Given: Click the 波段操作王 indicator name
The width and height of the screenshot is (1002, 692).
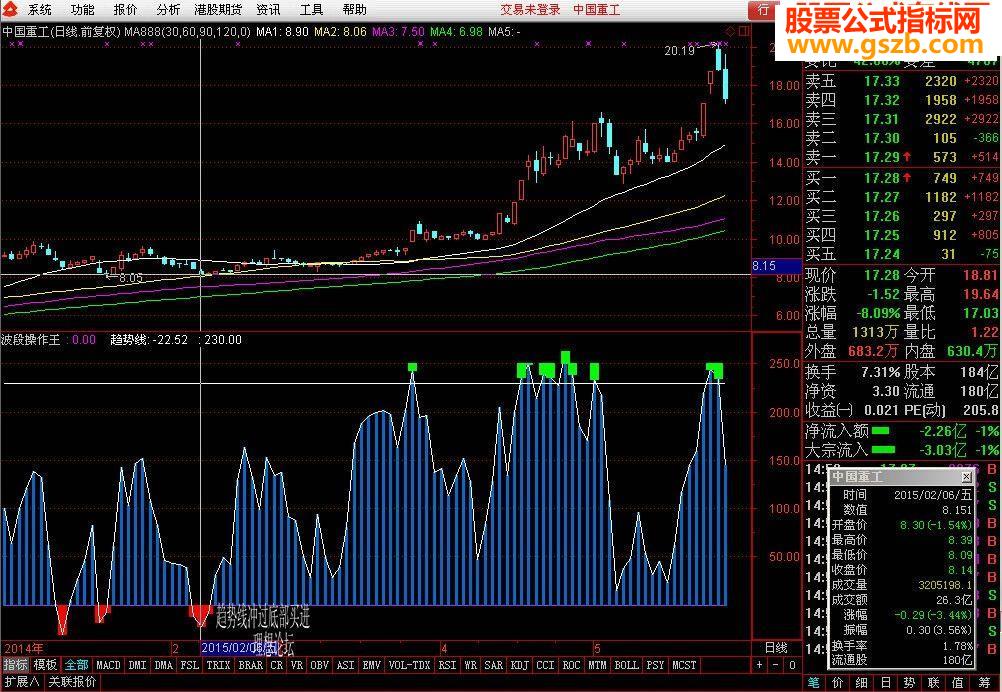Looking at the screenshot, I should coord(31,340).
